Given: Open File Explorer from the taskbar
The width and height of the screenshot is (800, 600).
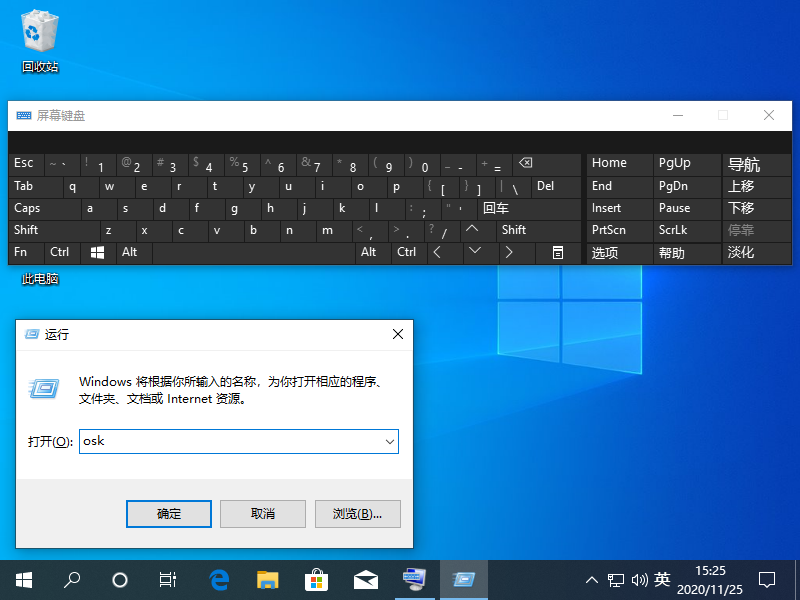Looking at the screenshot, I should coord(267,580).
